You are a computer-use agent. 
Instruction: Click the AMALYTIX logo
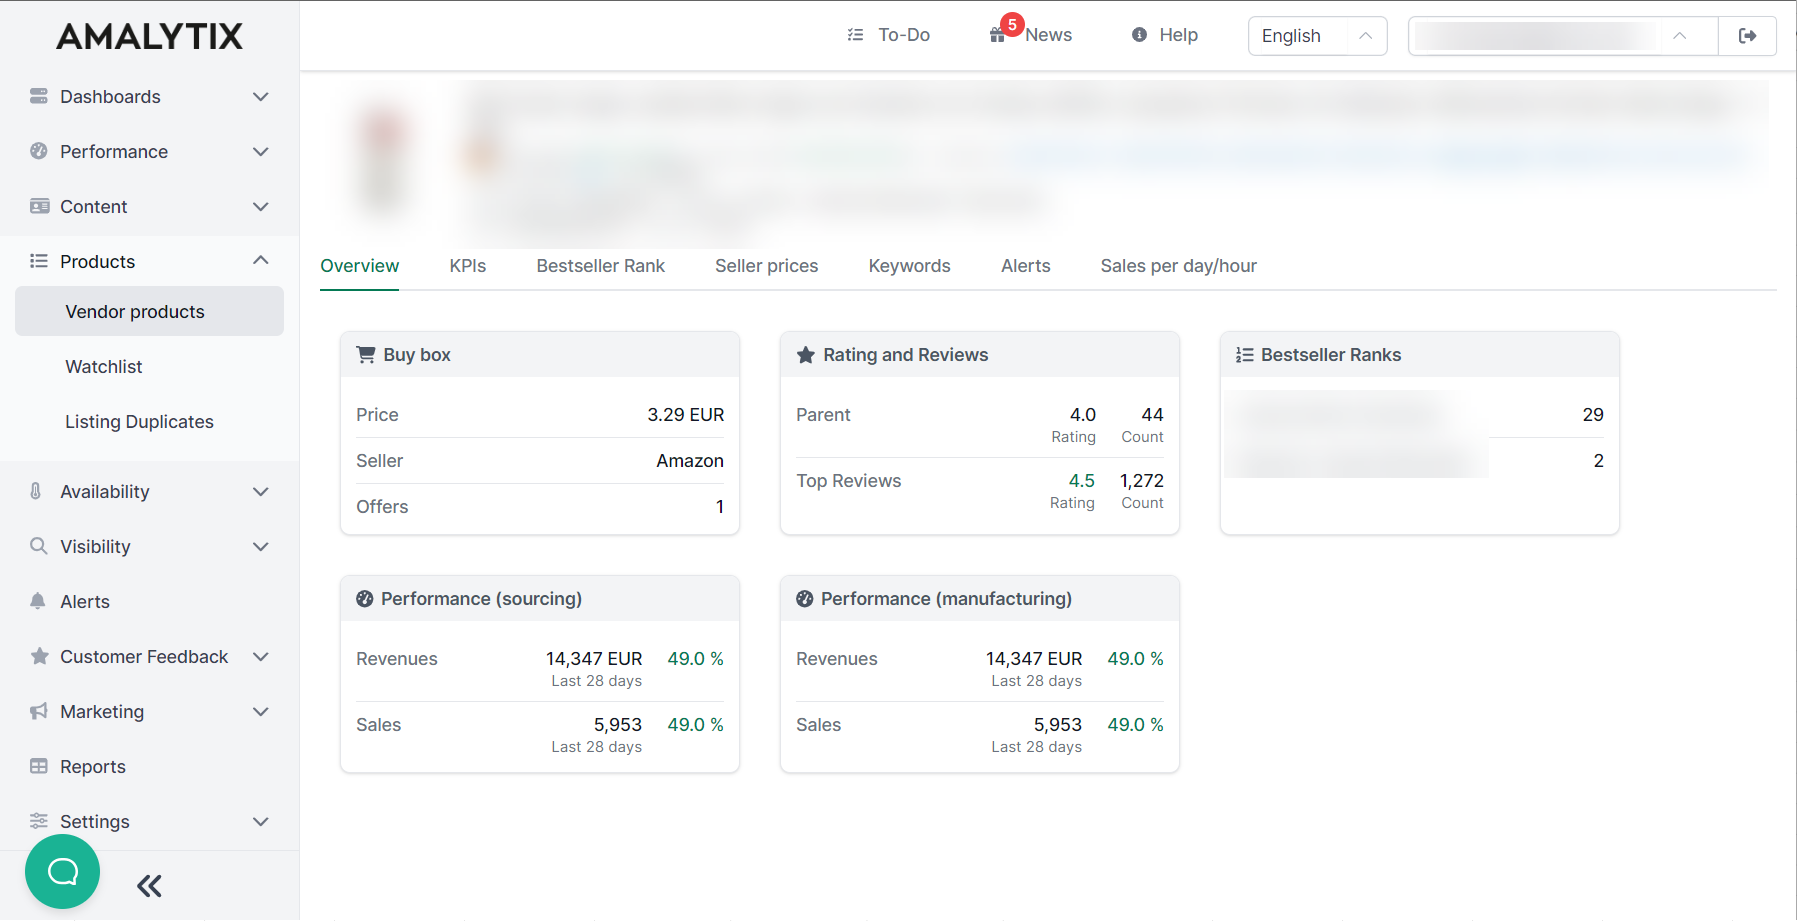(x=149, y=37)
